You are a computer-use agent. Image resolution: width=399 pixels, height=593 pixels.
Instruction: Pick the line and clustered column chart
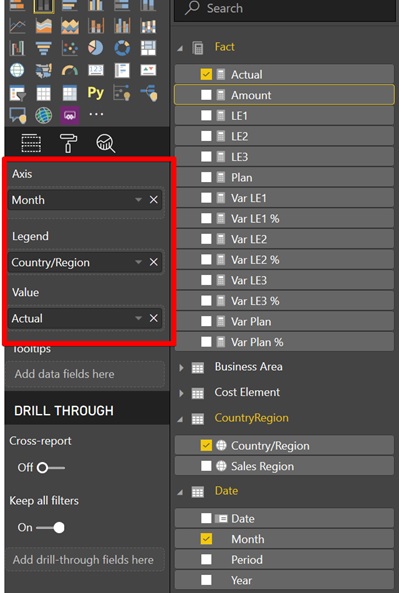click(x=122, y=26)
